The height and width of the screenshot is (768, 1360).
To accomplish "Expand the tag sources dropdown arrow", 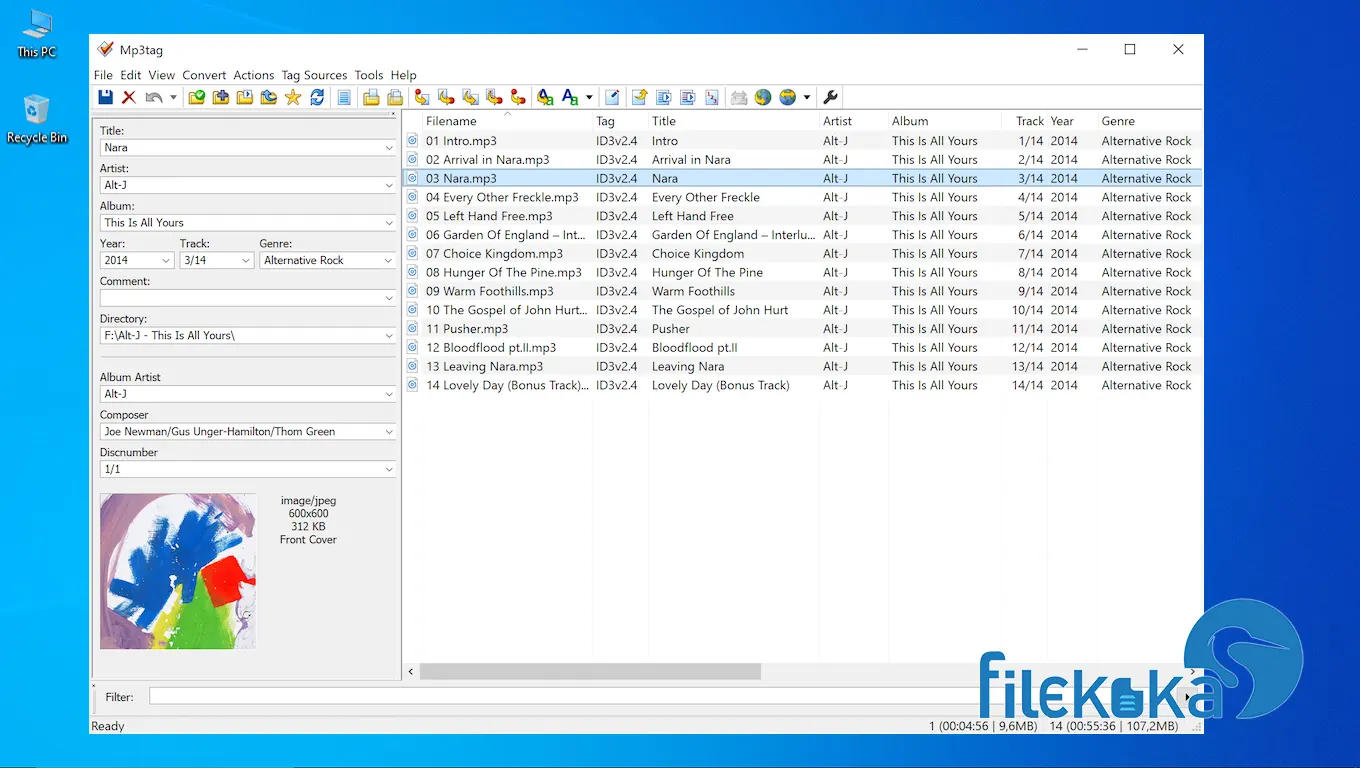I will point(807,98).
